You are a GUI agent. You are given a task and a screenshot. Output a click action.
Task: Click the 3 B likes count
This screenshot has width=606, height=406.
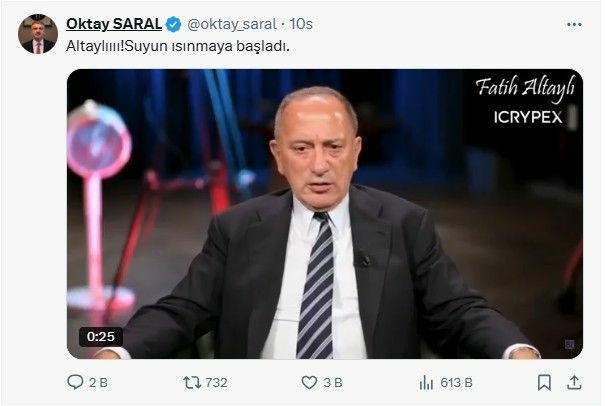tap(333, 382)
